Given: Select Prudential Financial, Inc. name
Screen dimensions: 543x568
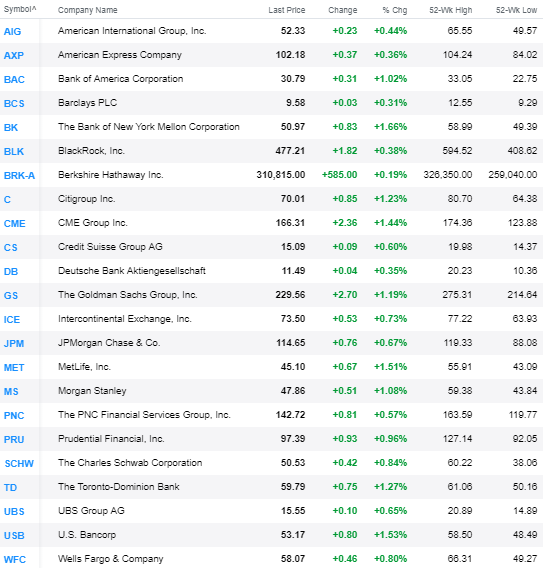Looking at the screenshot, I should (111, 439).
